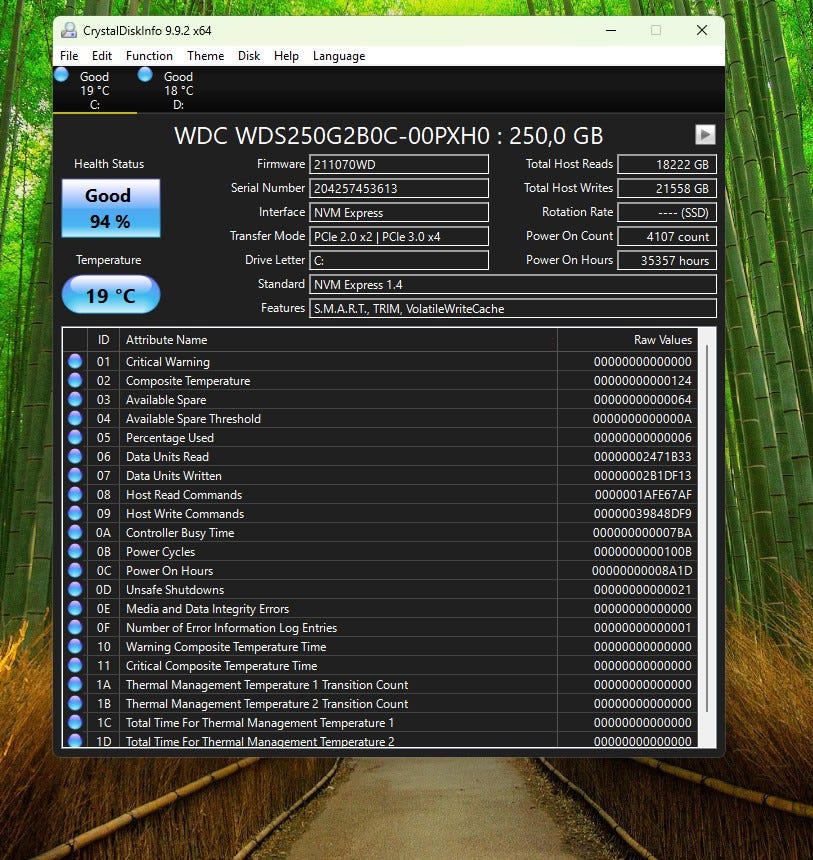Click the Attribute Name column header

[338, 340]
